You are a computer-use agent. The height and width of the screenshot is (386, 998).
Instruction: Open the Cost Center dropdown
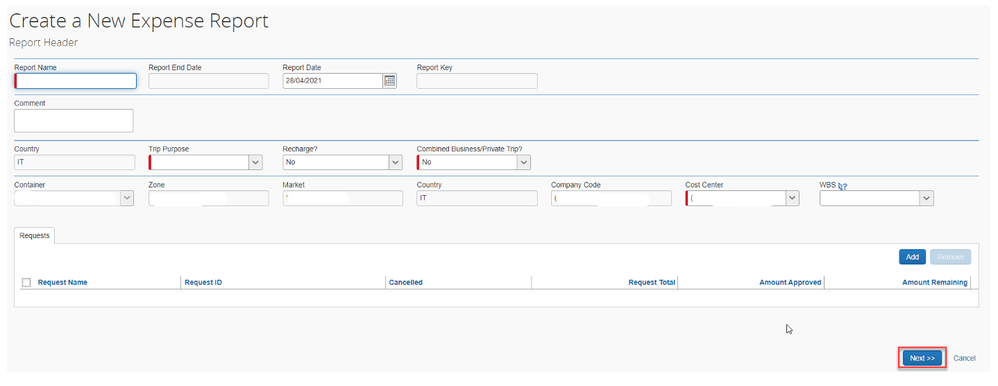[x=792, y=199]
